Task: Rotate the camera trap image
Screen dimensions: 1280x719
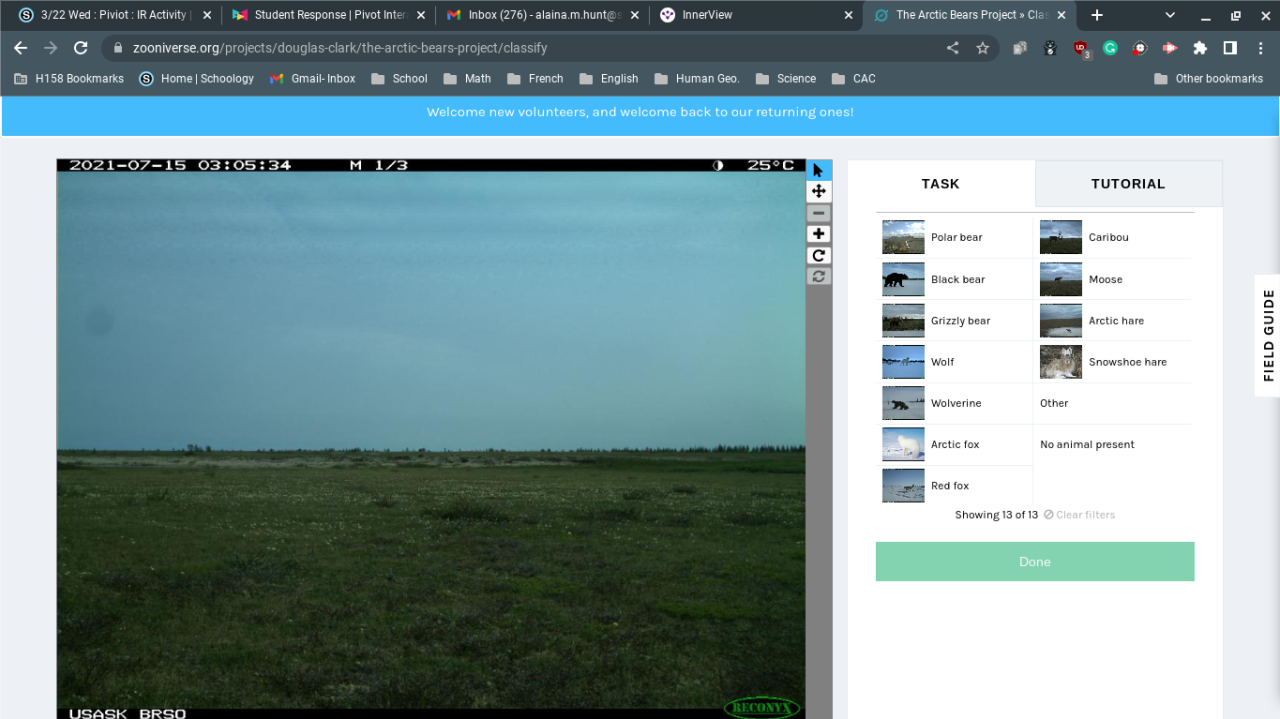Action: tap(818, 255)
